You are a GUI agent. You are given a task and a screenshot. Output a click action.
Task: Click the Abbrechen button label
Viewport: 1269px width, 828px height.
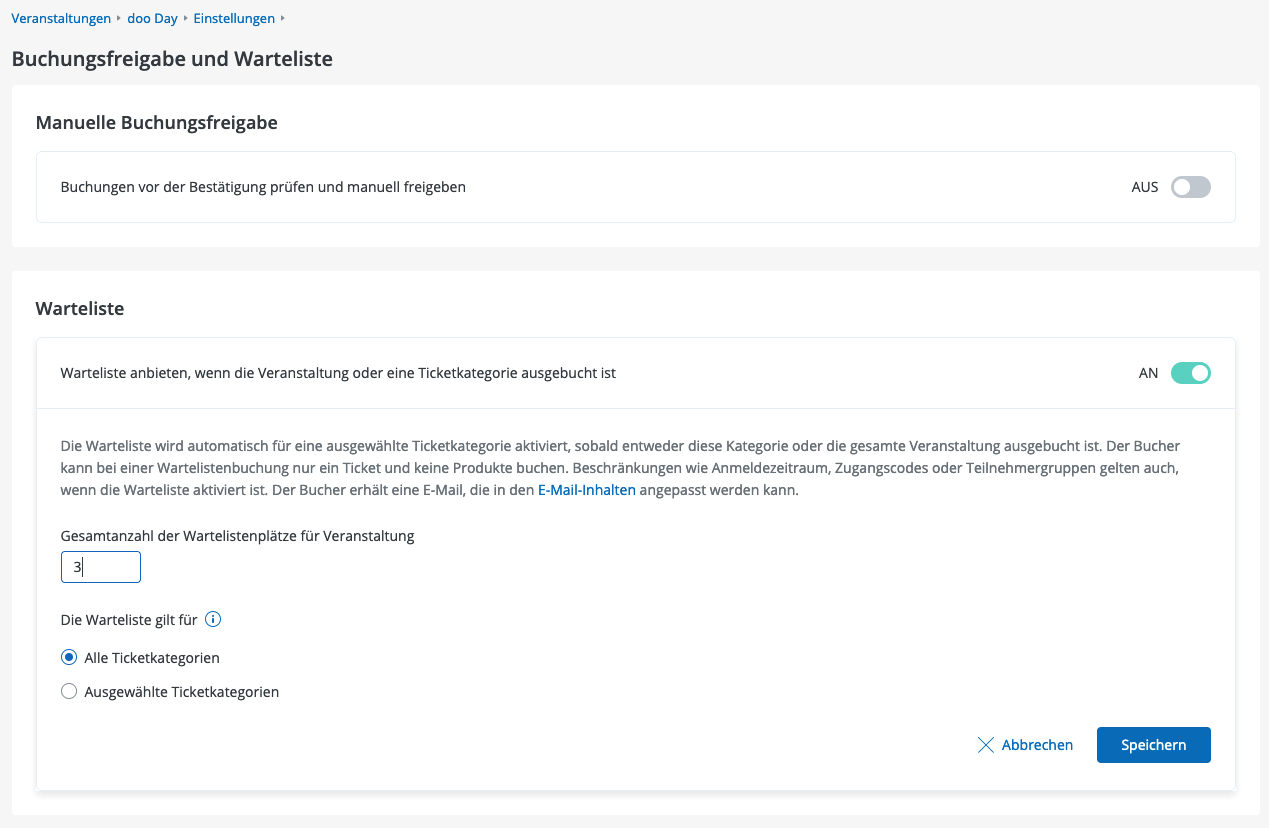click(x=1037, y=745)
